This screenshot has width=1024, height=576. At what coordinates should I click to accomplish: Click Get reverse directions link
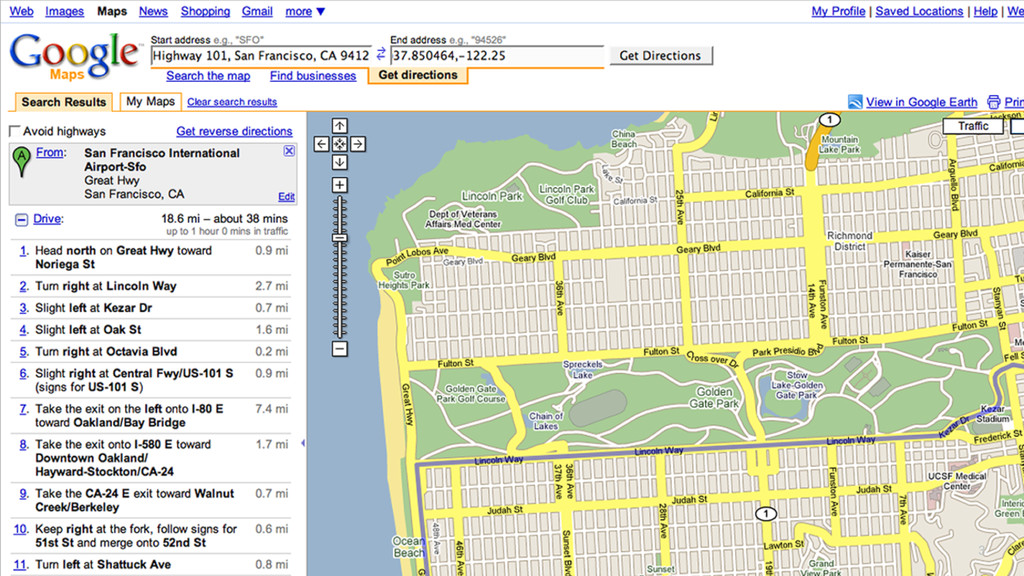(234, 131)
